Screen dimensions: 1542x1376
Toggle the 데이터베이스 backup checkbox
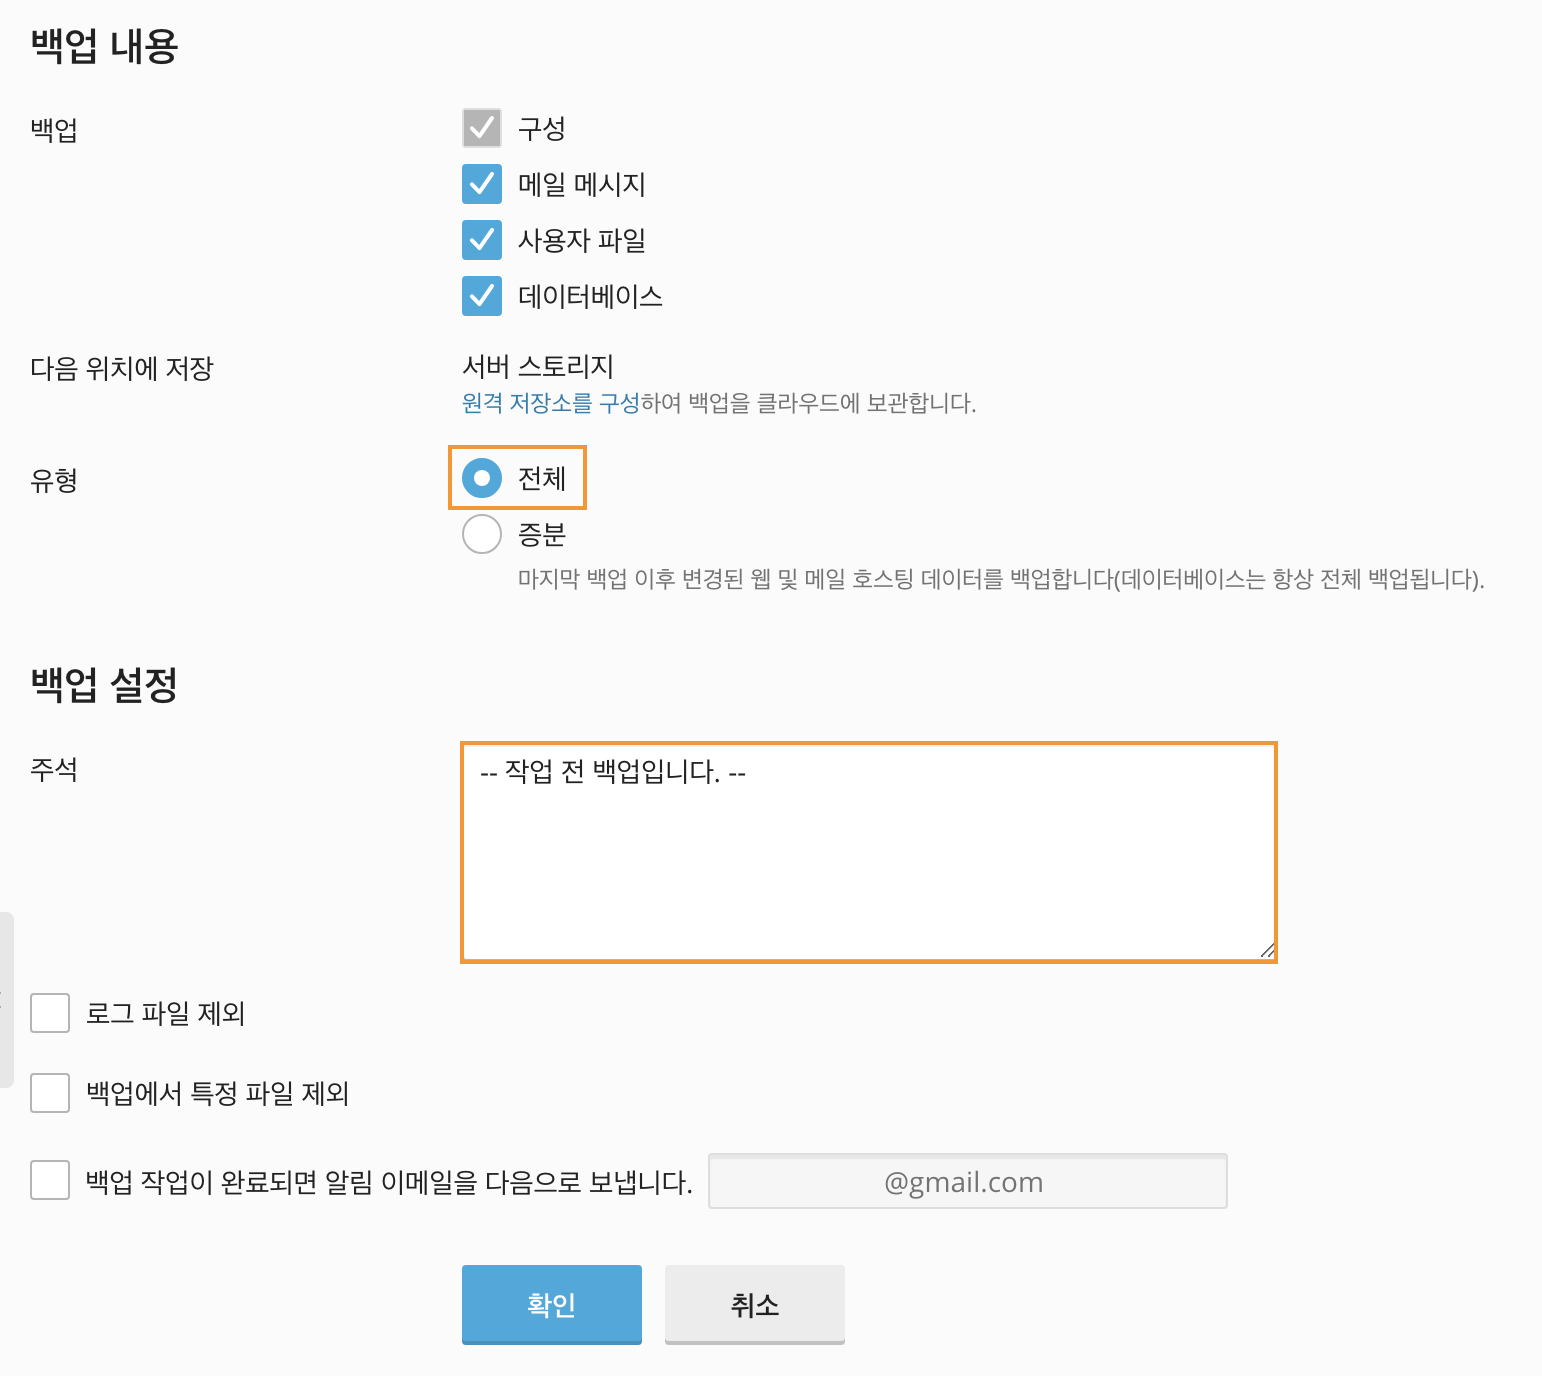coord(482,296)
